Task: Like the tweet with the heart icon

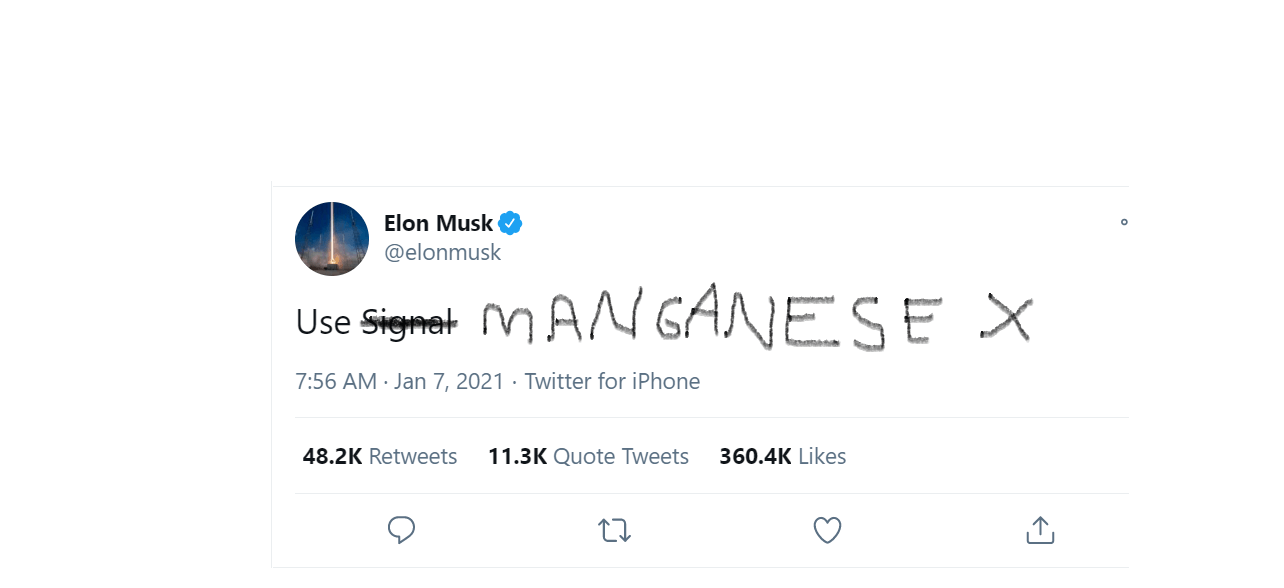Action: coord(827,530)
